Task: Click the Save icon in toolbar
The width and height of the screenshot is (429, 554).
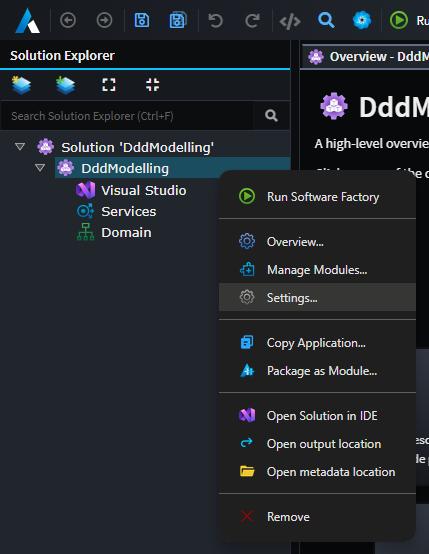Action: (x=142, y=20)
